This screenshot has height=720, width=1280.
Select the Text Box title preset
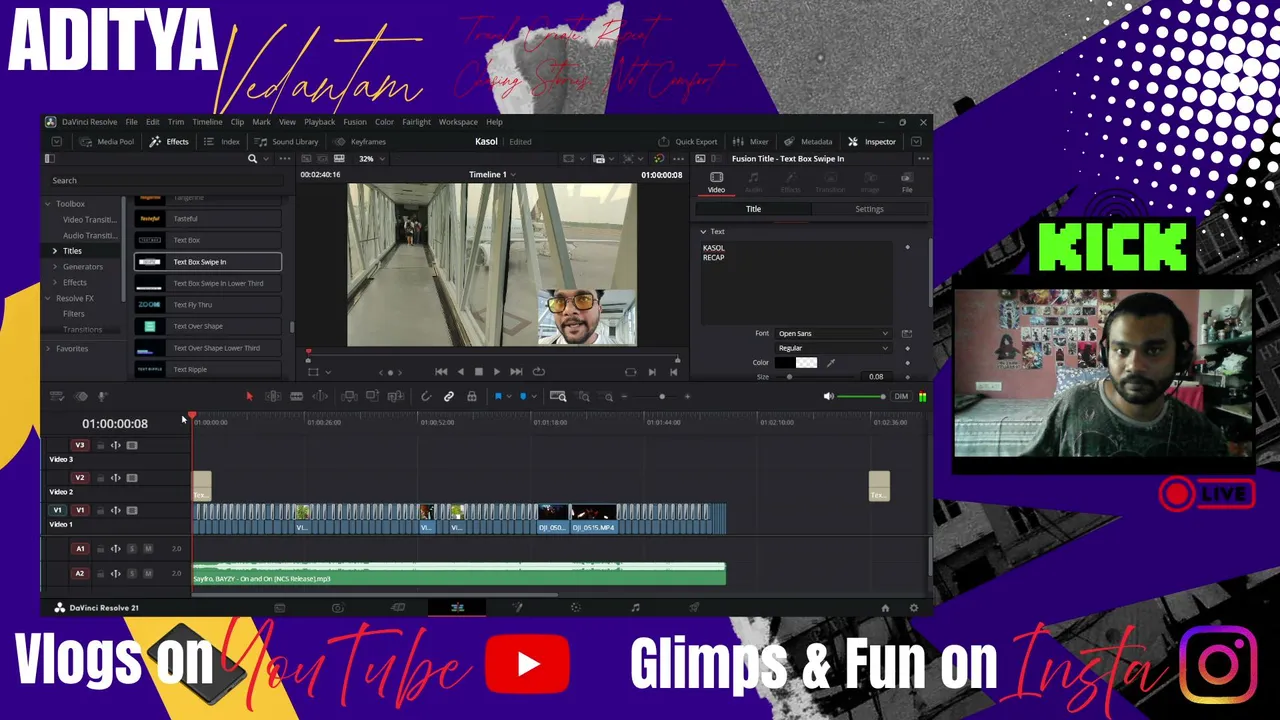pos(208,241)
